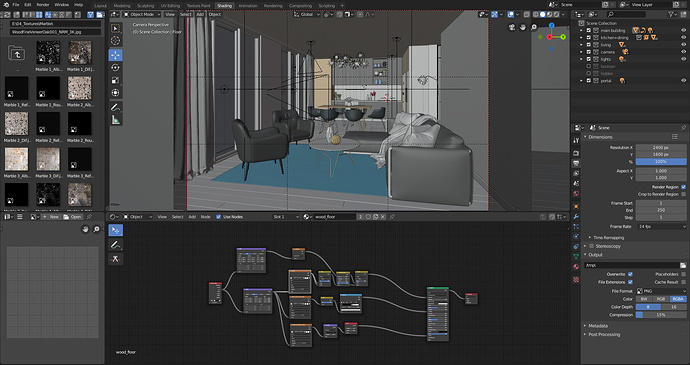Select the Measure tool in viewport
Screen dimensions: 690x365
pos(116,119)
